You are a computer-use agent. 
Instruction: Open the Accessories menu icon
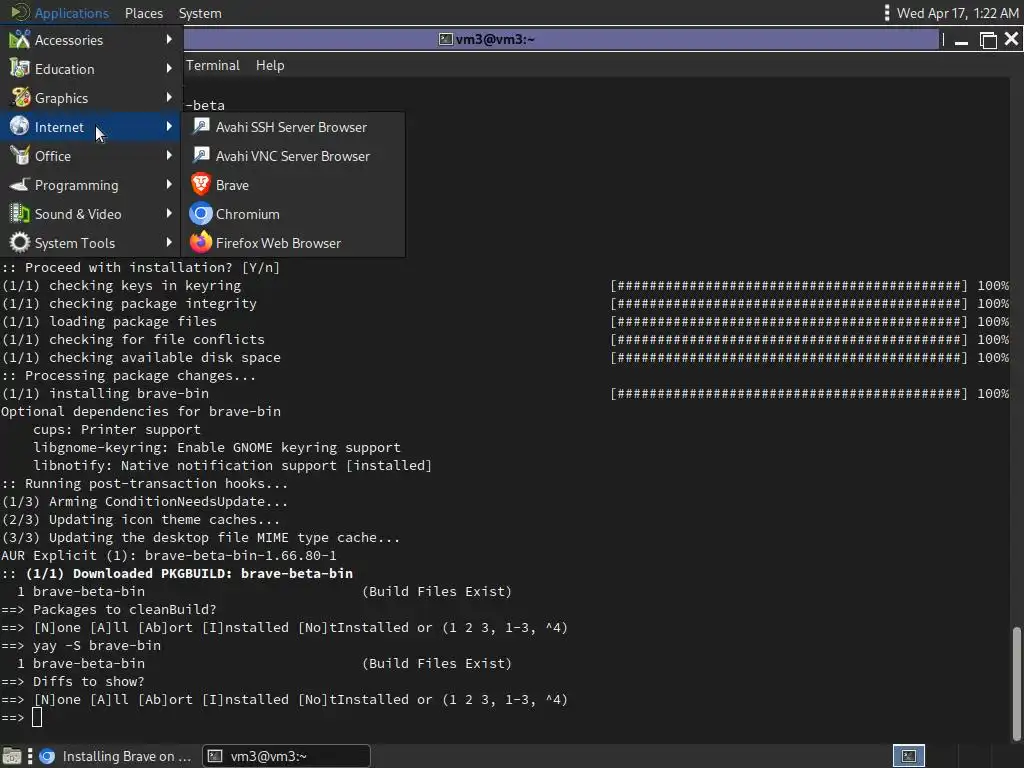(x=20, y=40)
